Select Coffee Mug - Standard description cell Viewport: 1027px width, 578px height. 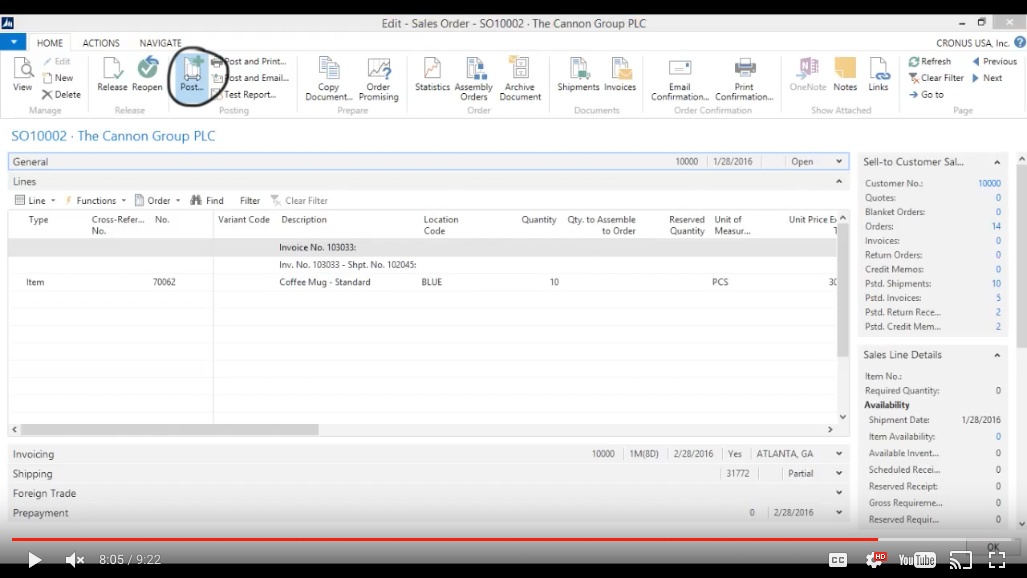[325, 282]
